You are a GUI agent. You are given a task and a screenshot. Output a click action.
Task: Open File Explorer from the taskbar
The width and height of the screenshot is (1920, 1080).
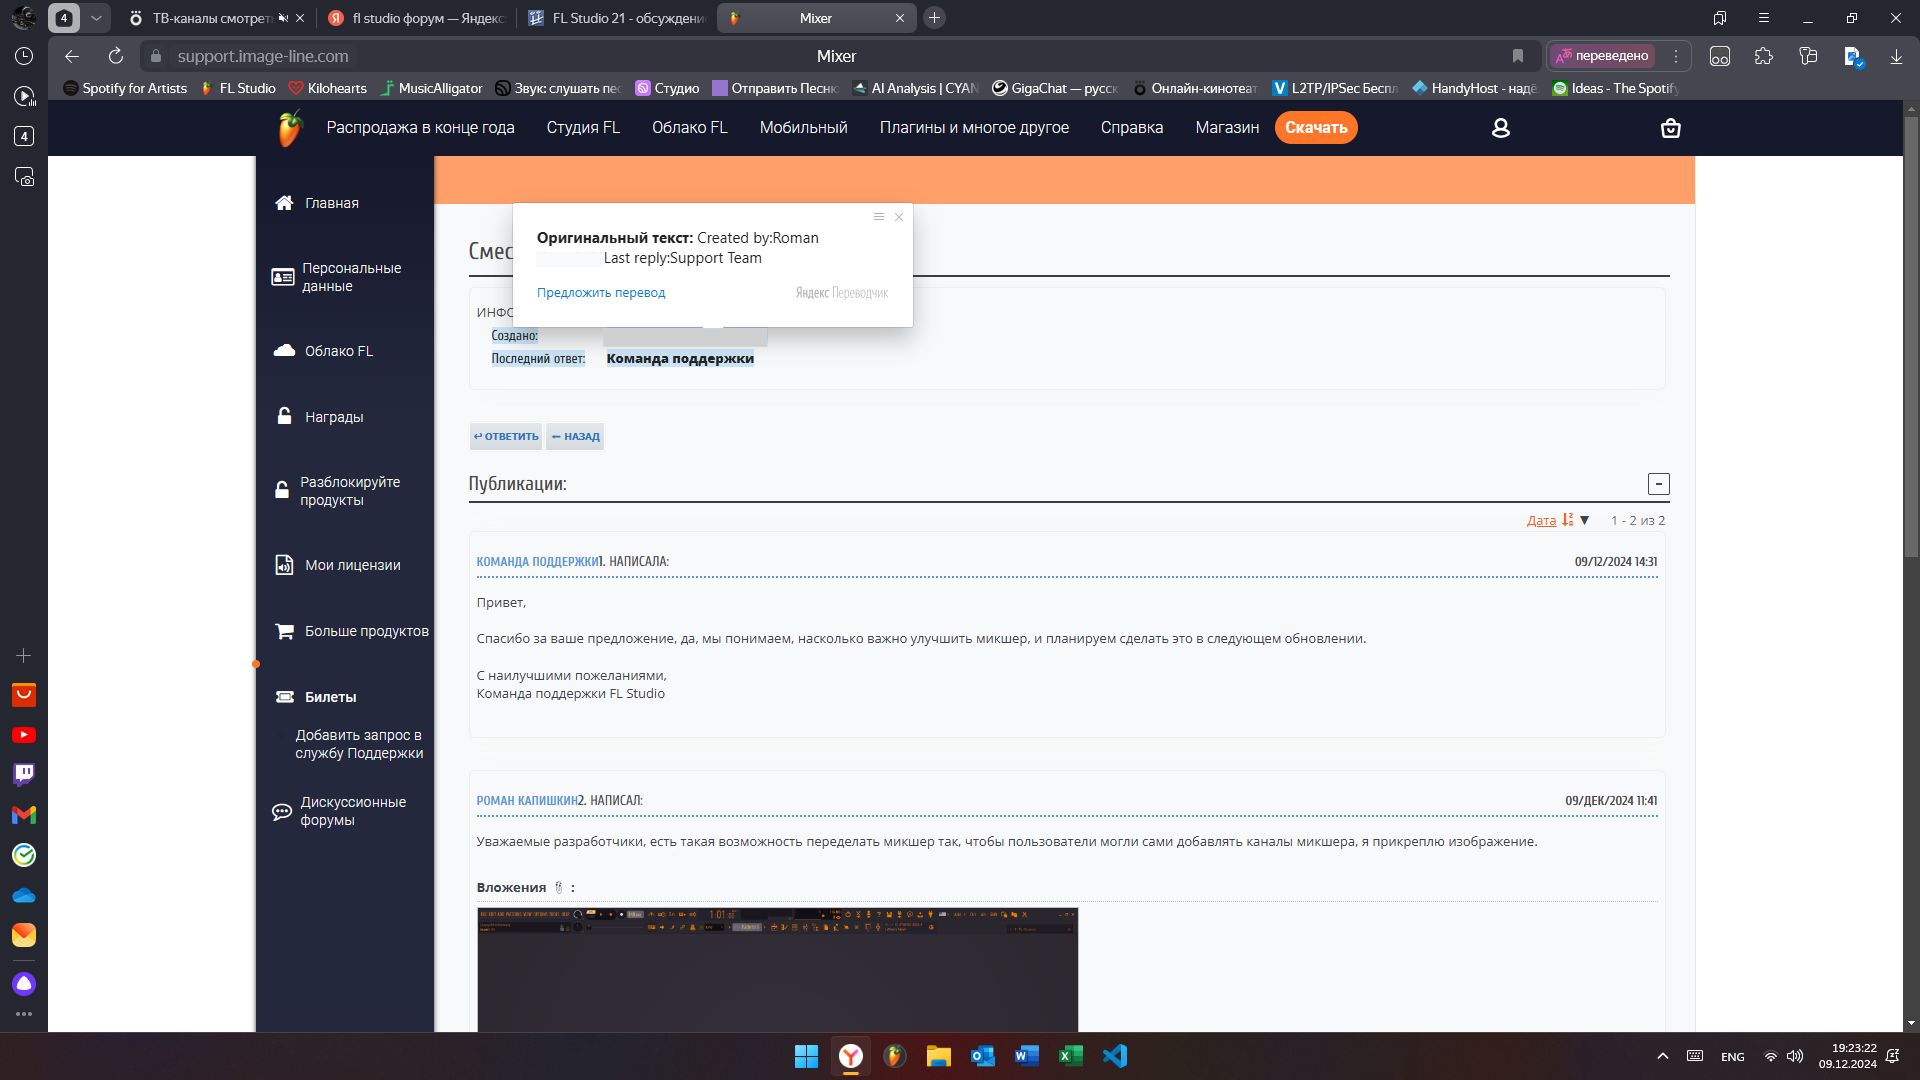[x=938, y=1056]
